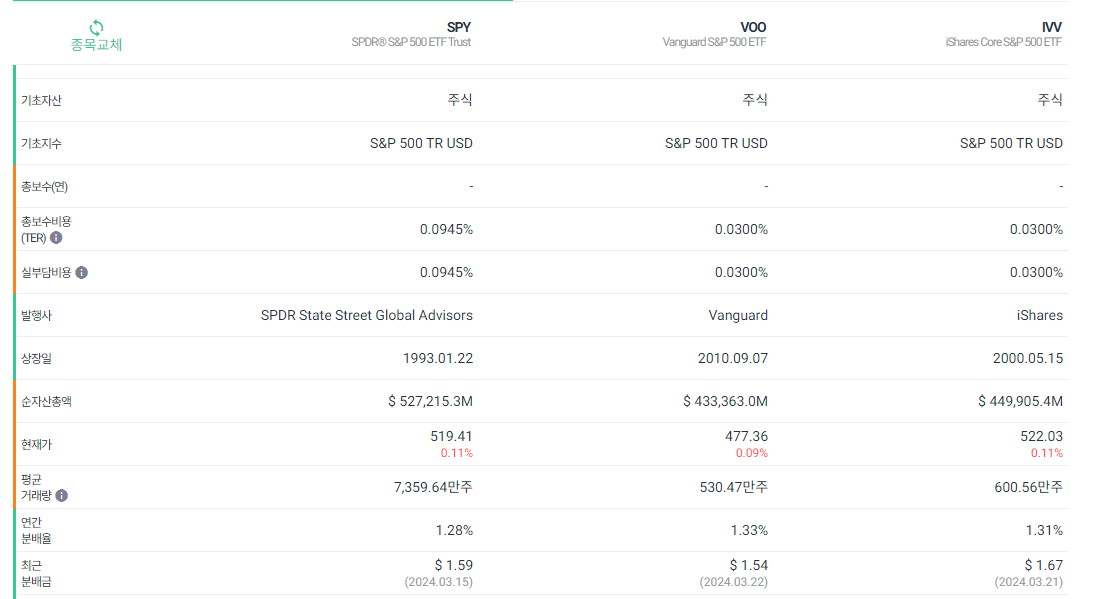Click SPY current price 519.41
This screenshot has width=1101, height=599.
point(451,437)
